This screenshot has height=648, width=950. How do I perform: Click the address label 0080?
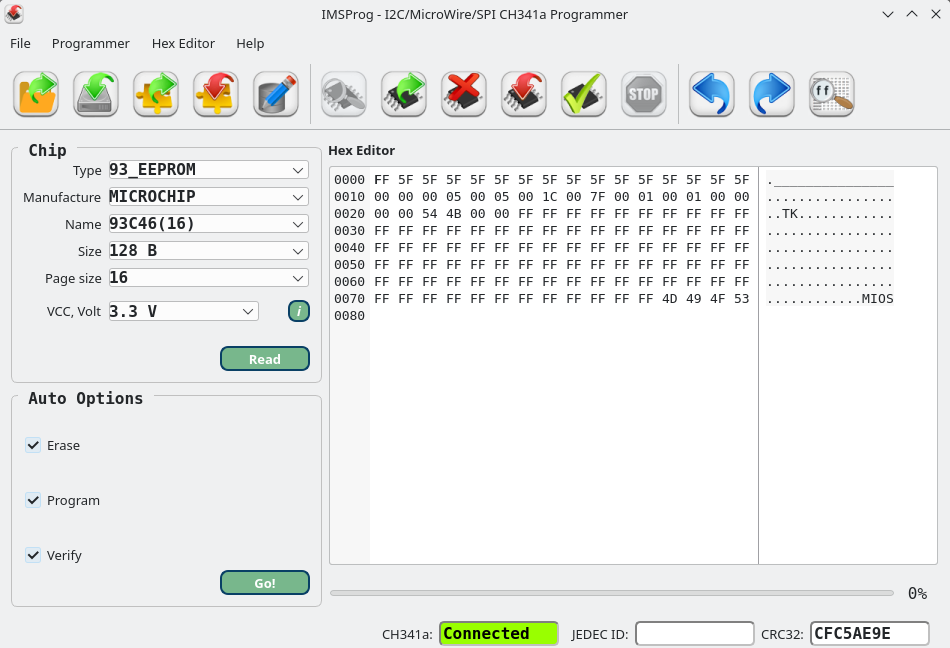click(x=350, y=316)
